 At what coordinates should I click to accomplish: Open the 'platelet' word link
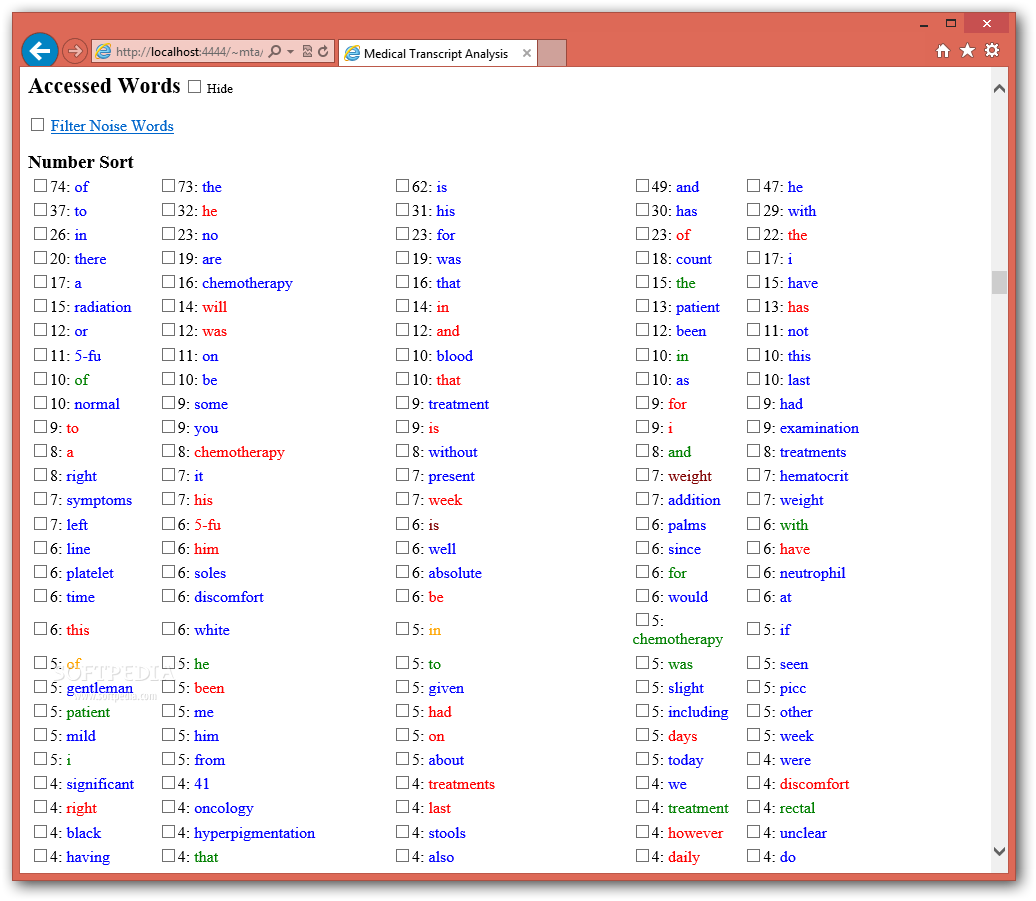(90, 573)
